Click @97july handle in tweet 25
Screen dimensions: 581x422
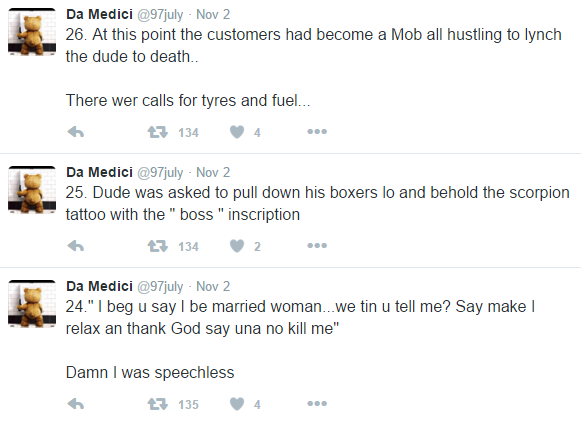[x=160, y=173]
